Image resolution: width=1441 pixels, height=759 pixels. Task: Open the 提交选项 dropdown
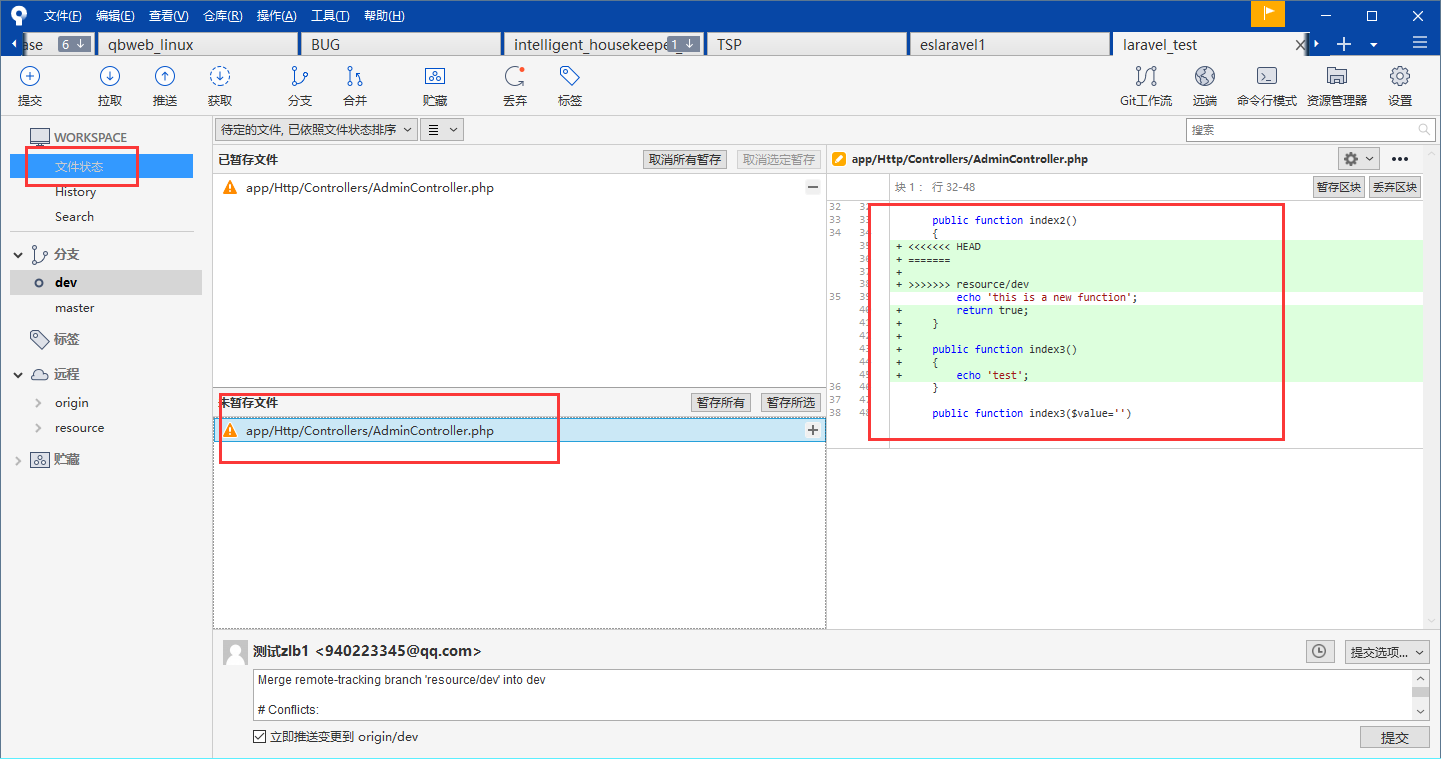(1387, 652)
